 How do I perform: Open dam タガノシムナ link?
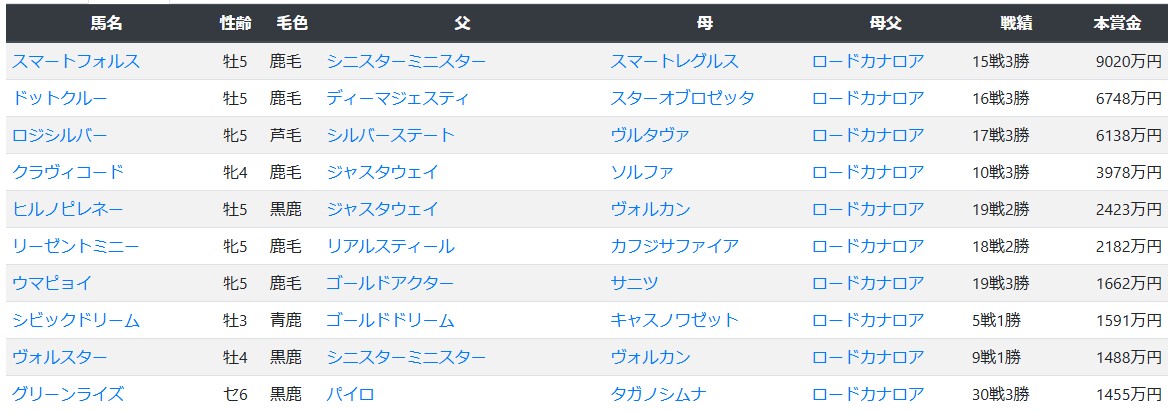[658, 395]
